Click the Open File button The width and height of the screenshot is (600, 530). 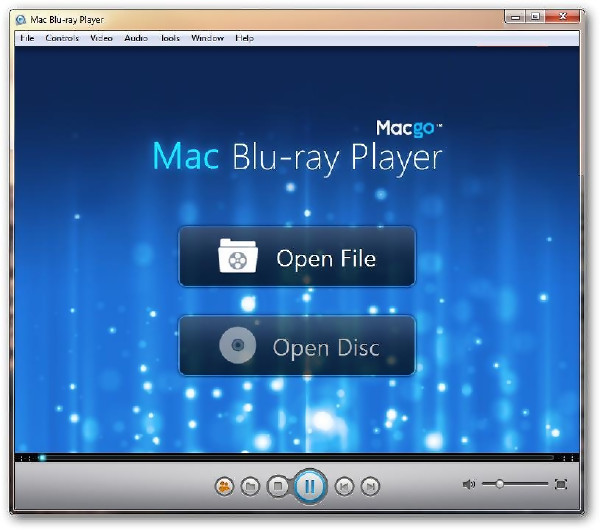[297, 256]
